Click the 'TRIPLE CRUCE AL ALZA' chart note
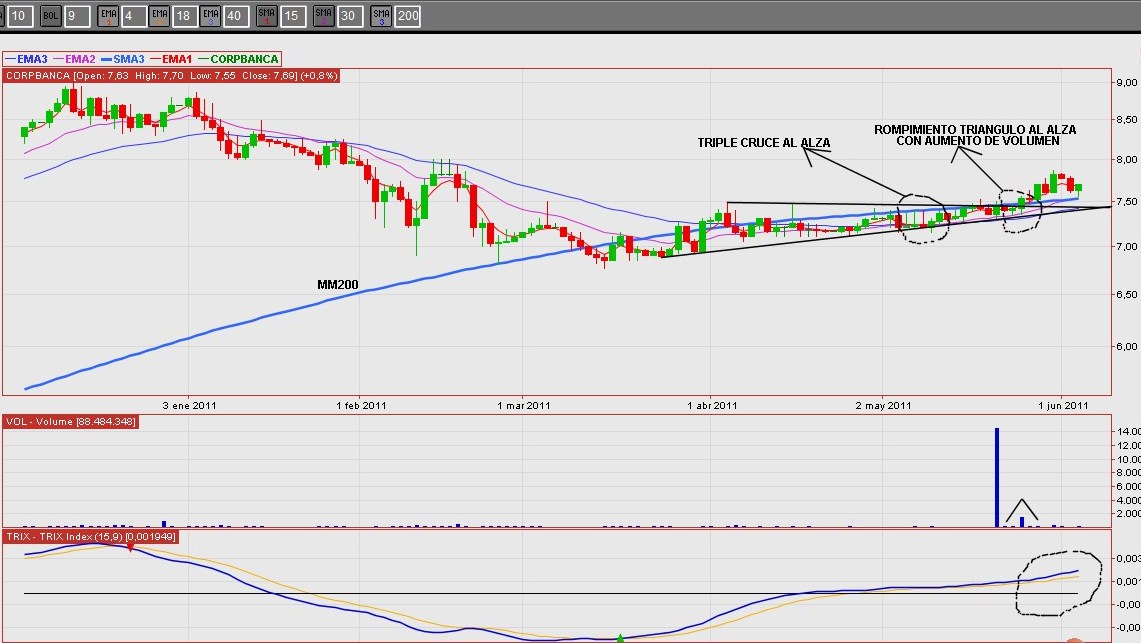The image size is (1141, 643). [x=763, y=143]
